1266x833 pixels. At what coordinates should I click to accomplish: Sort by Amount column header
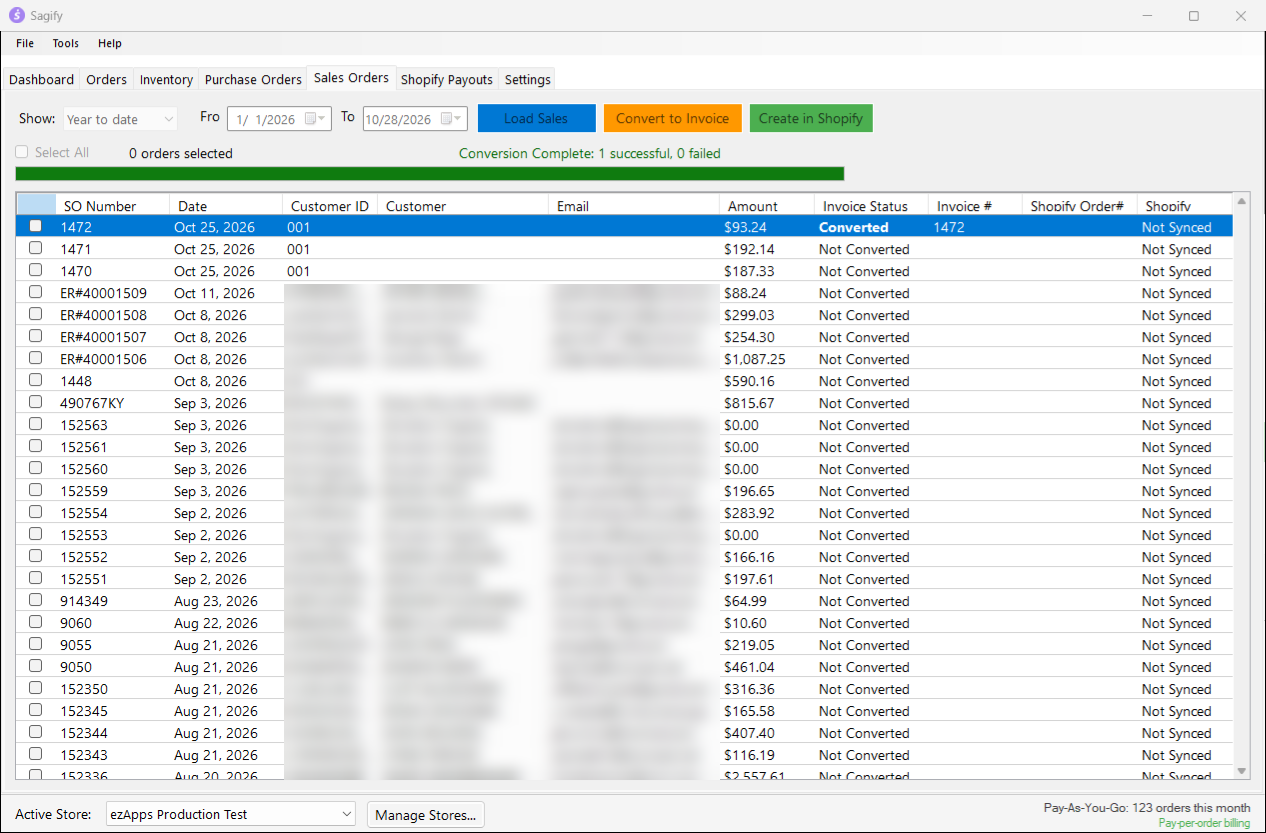(766, 206)
